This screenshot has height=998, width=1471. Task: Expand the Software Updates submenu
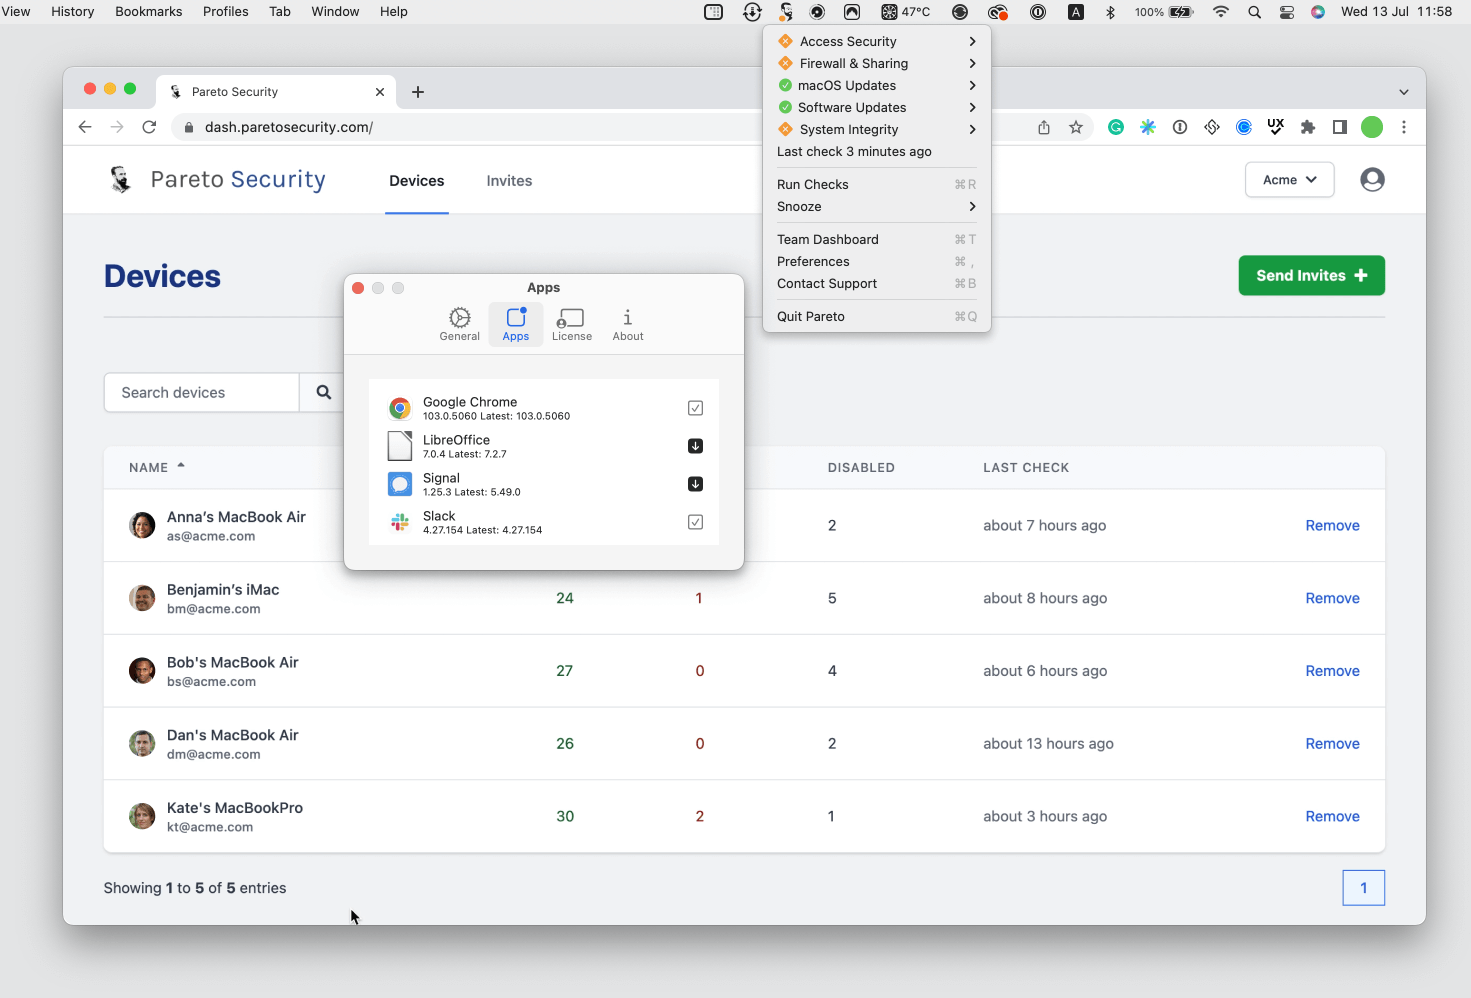(877, 107)
